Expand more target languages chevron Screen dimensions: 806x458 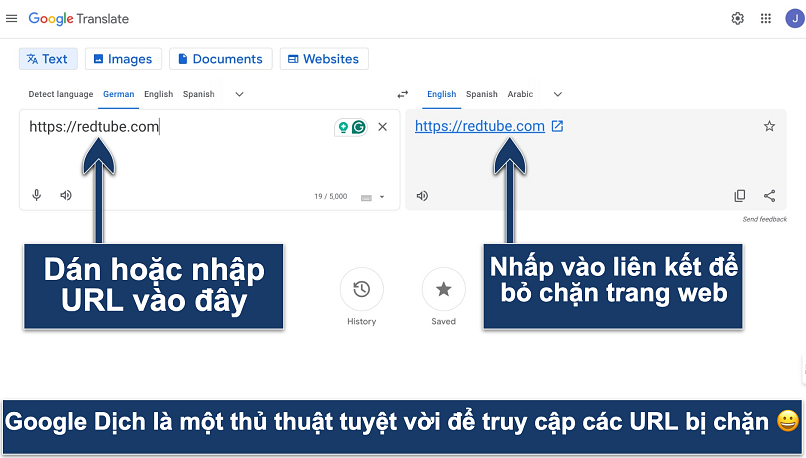click(558, 94)
